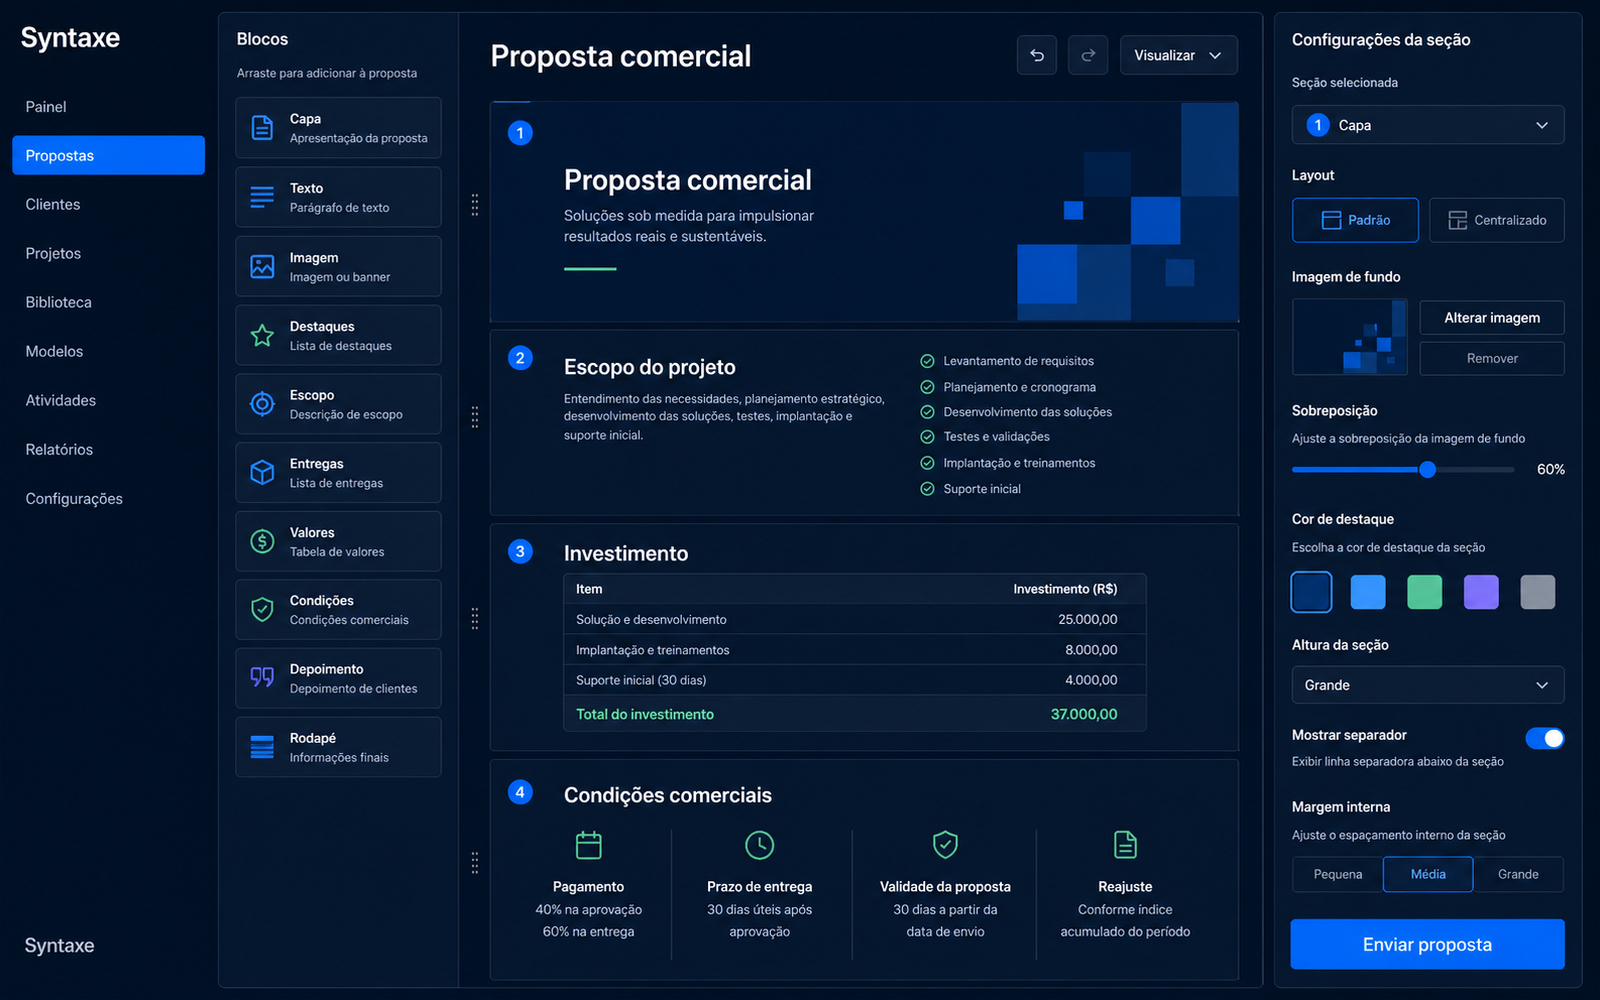Pick the Destaques star icon block
Image resolution: width=1600 pixels, height=1000 pixels.
(338, 335)
